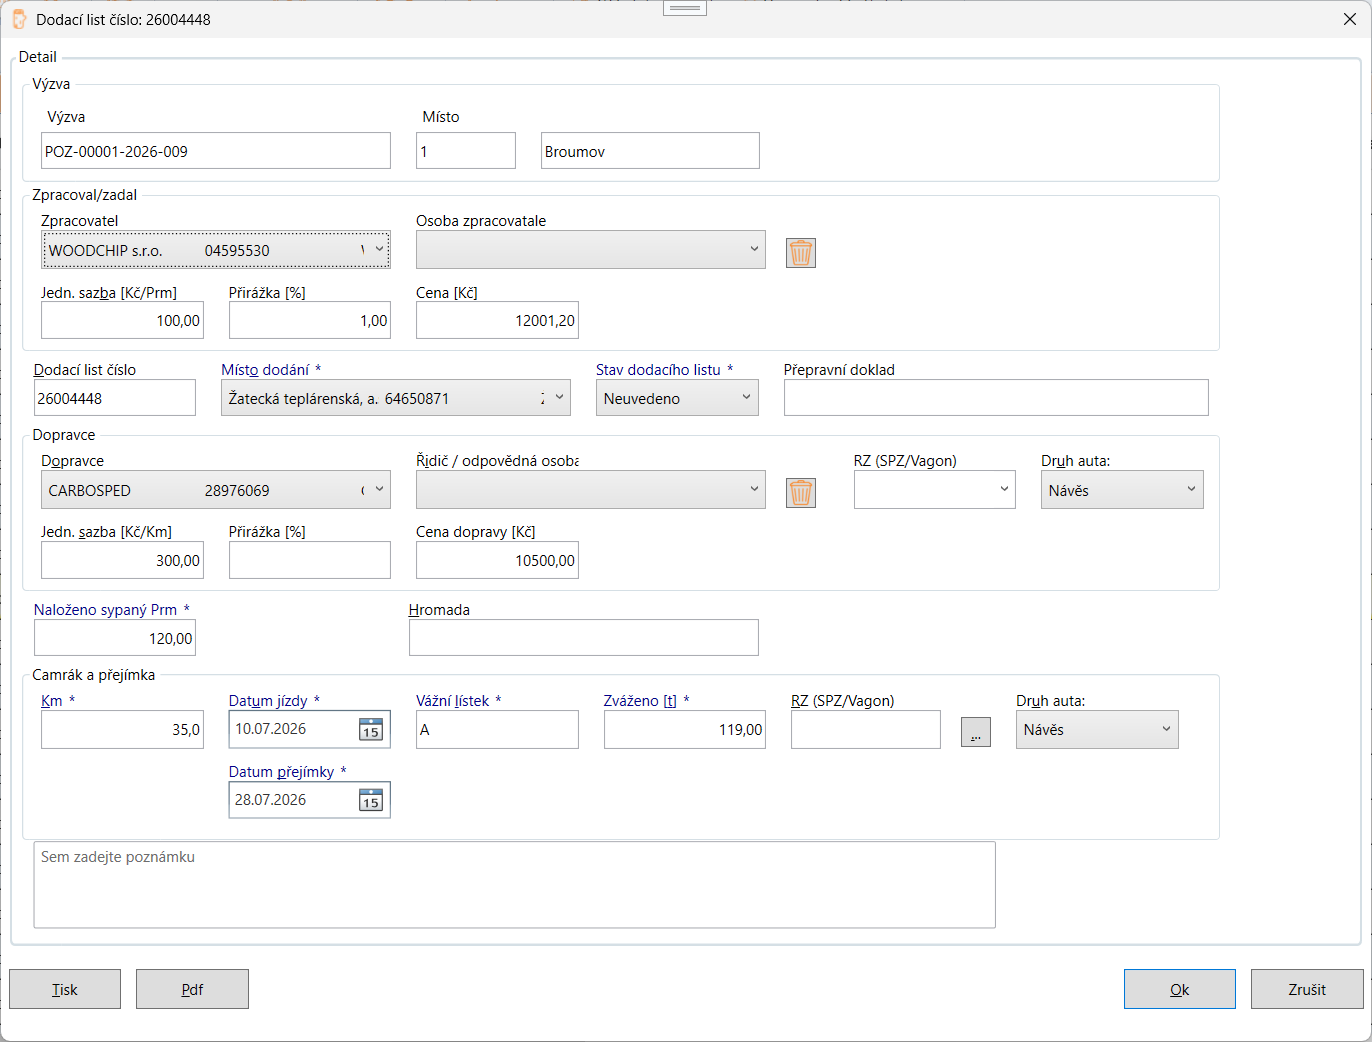Focus the Km field
Viewport: 1372px width, 1042px height.
coord(122,729)
